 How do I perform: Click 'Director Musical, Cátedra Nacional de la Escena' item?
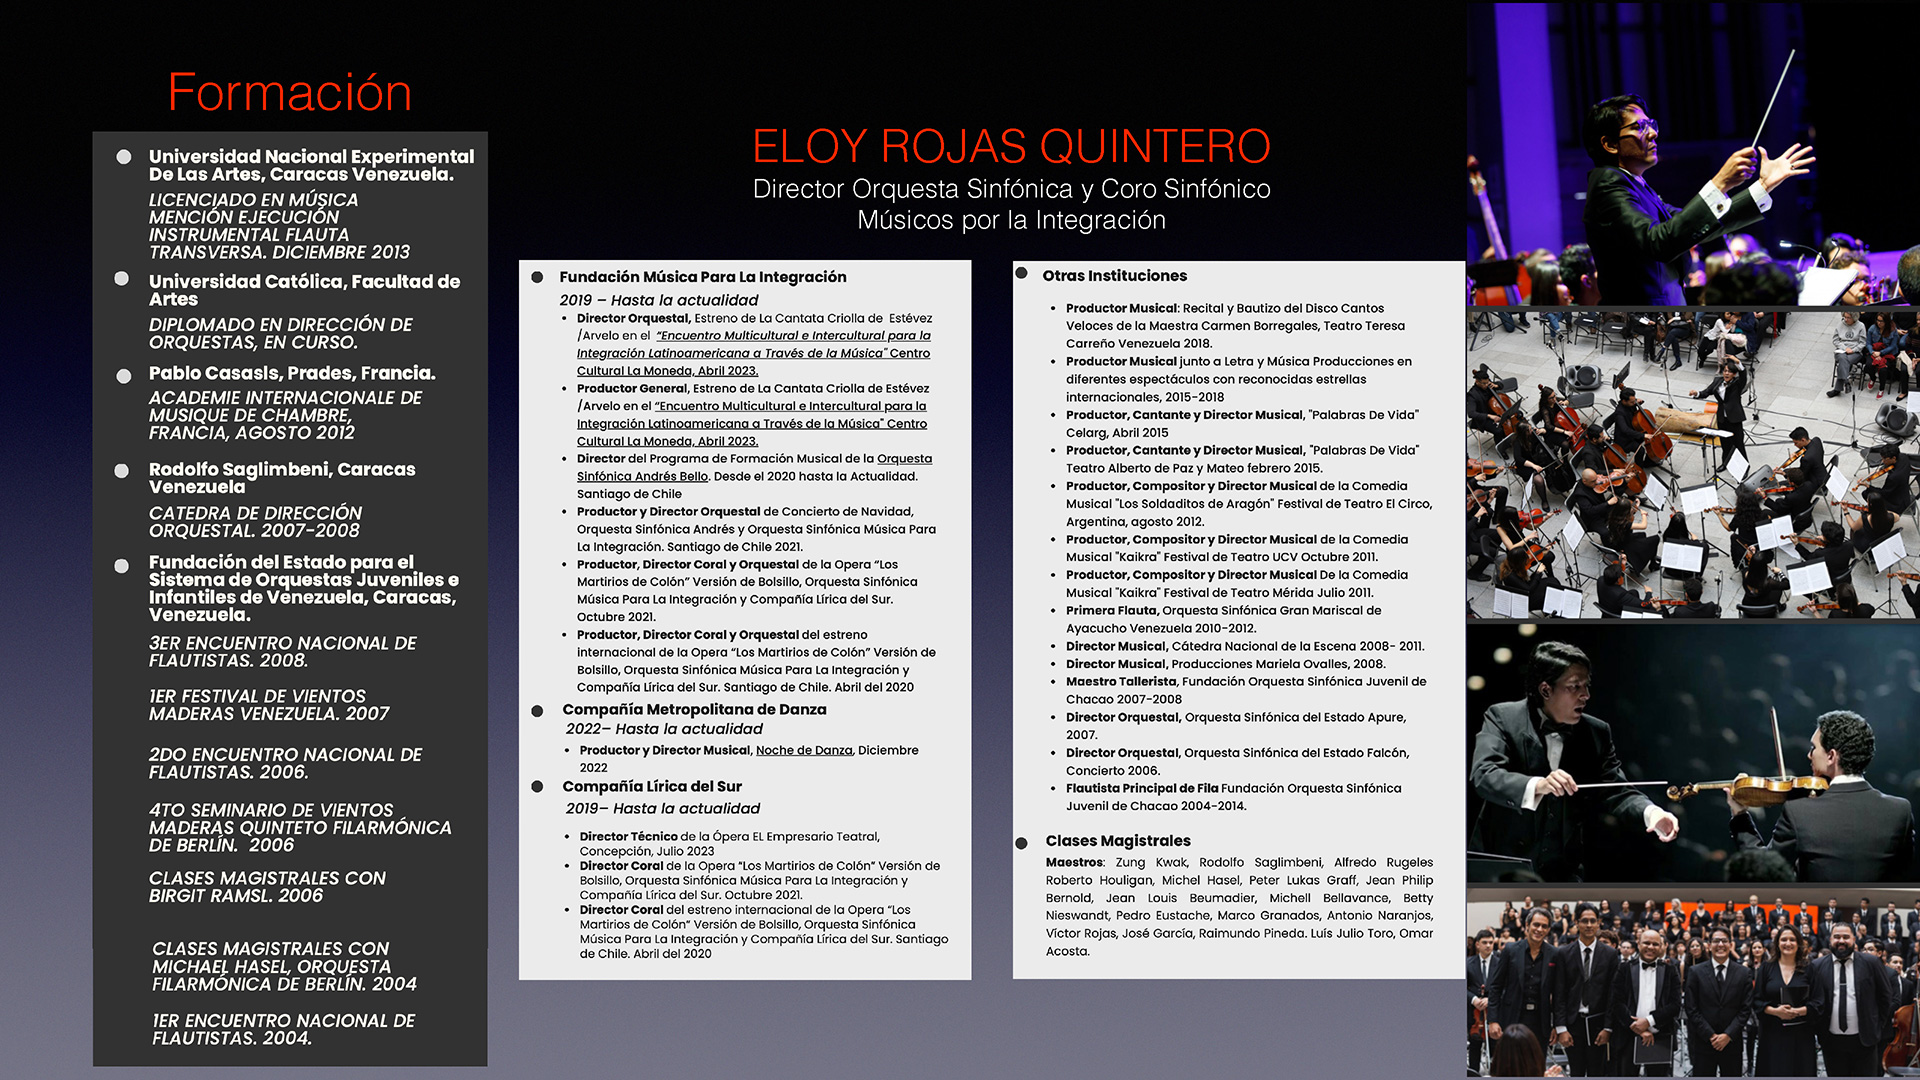click(1245, 646)
